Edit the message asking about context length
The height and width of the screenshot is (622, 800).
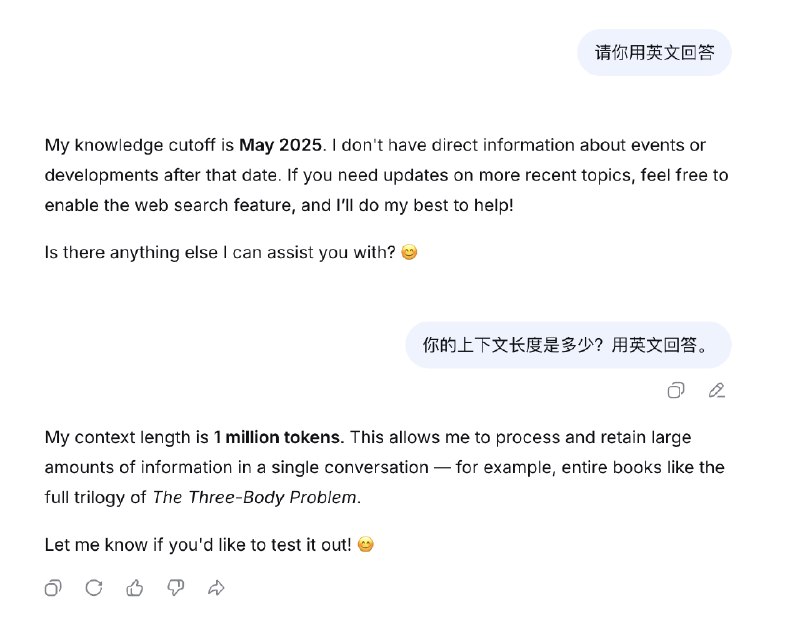pyautogui.click(x=716, y=390)
